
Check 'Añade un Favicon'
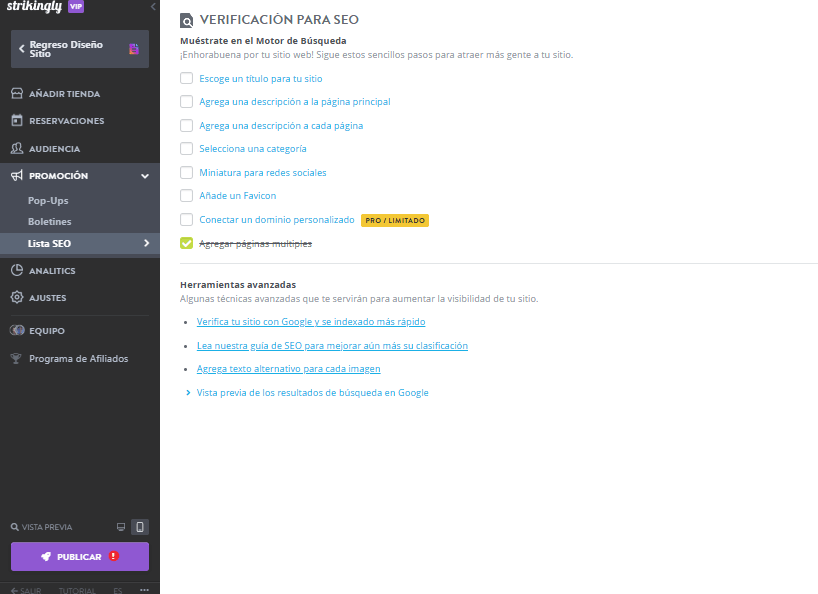pyautogui.click(x=186, y=195)
